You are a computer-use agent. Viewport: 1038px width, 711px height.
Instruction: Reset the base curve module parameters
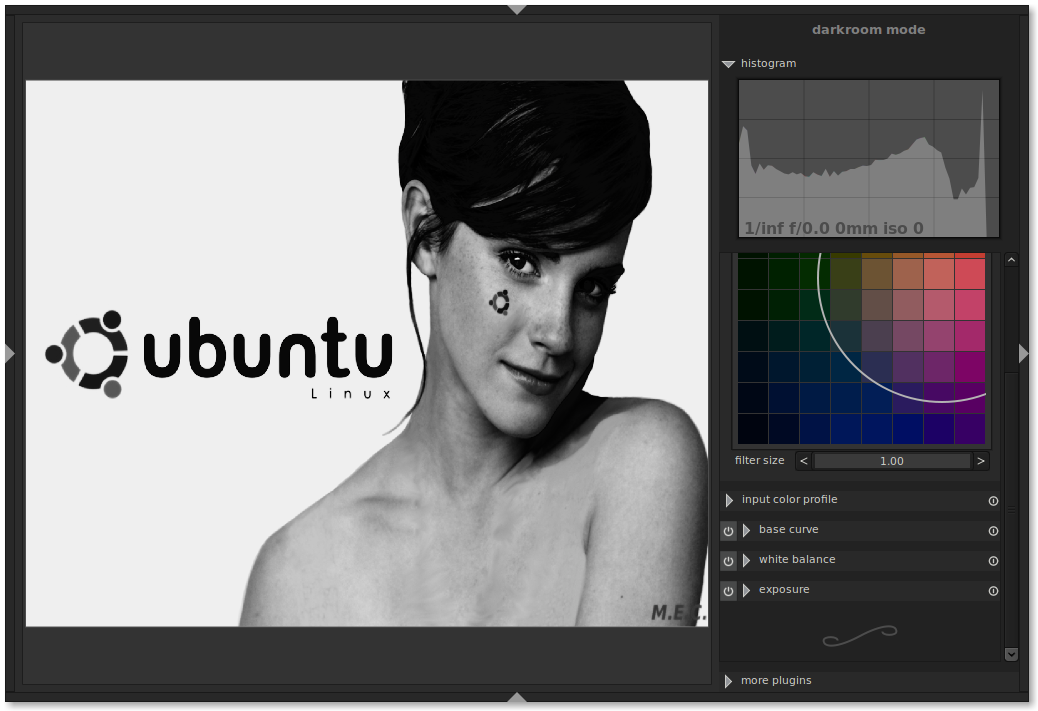point(993,531)
